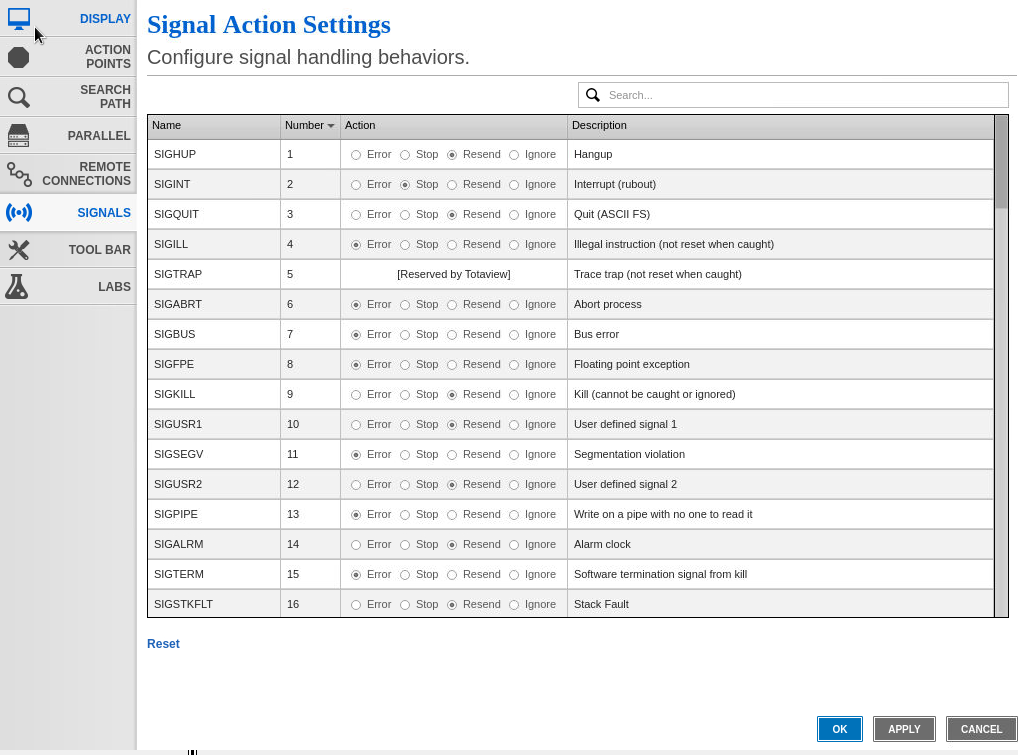This screenshot has width=1018, height=755.
Task: Select Resend for SIGABRT
Action: (452, 305)
